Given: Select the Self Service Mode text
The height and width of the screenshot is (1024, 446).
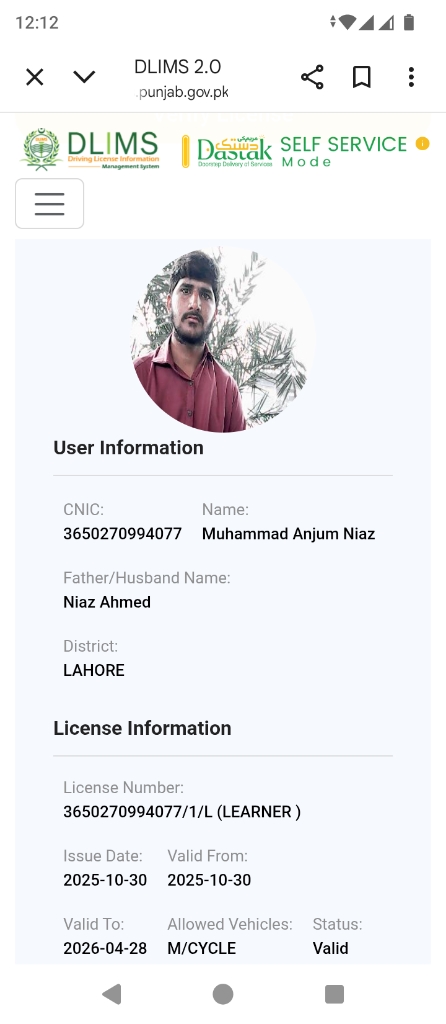Looking at the screenshot, I should 343,151.
